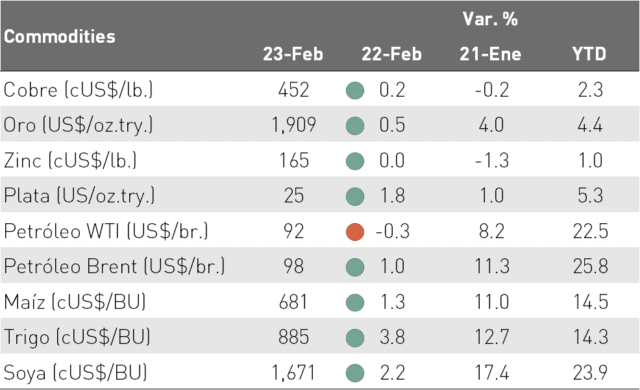Click the green dot in Trigo row
This screenshot has width=640, height=390.
click(355, 338)
